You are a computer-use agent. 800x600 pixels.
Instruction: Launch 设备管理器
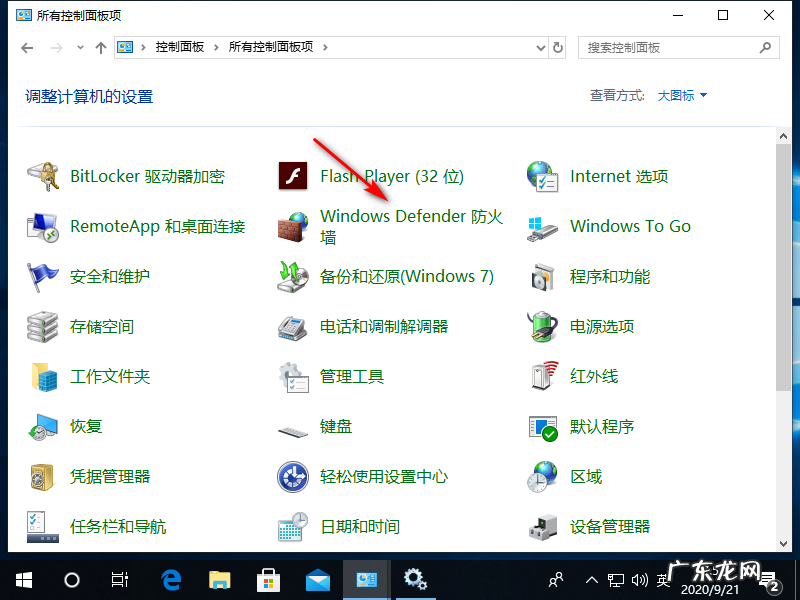610,526
